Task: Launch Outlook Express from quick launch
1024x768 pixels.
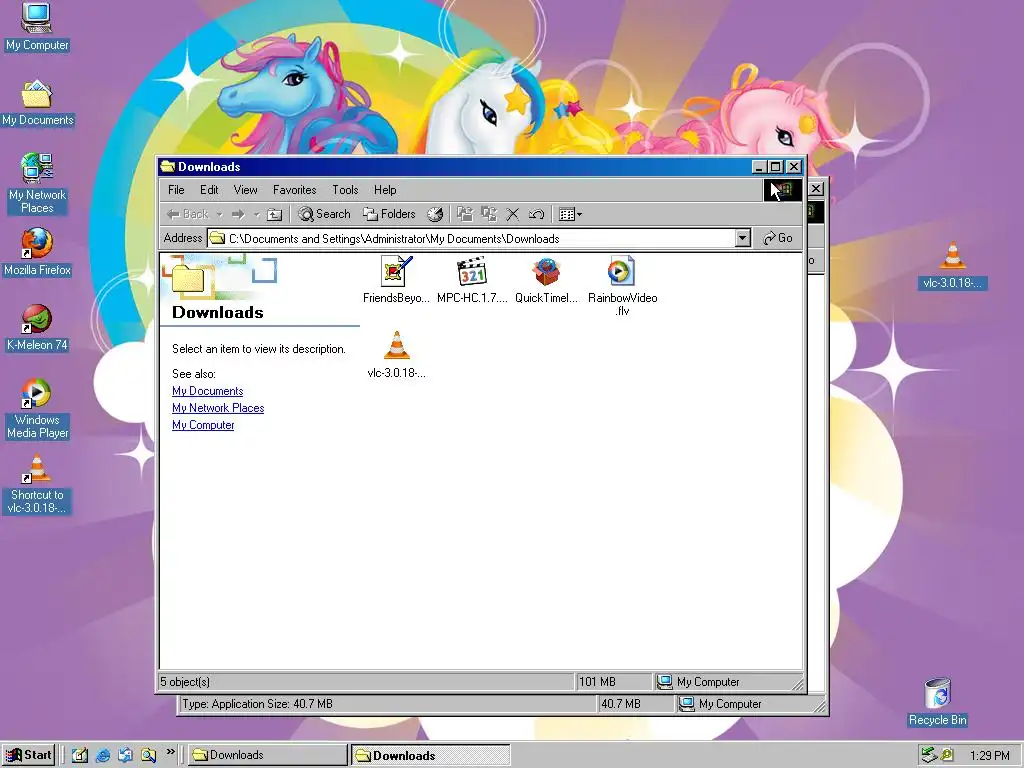Action: pyautogui.click(x=125, y=755)
